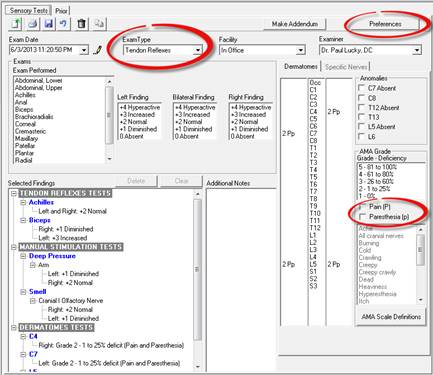Click the Clear findings button
The image size is (433, 375).
[181, 181]
